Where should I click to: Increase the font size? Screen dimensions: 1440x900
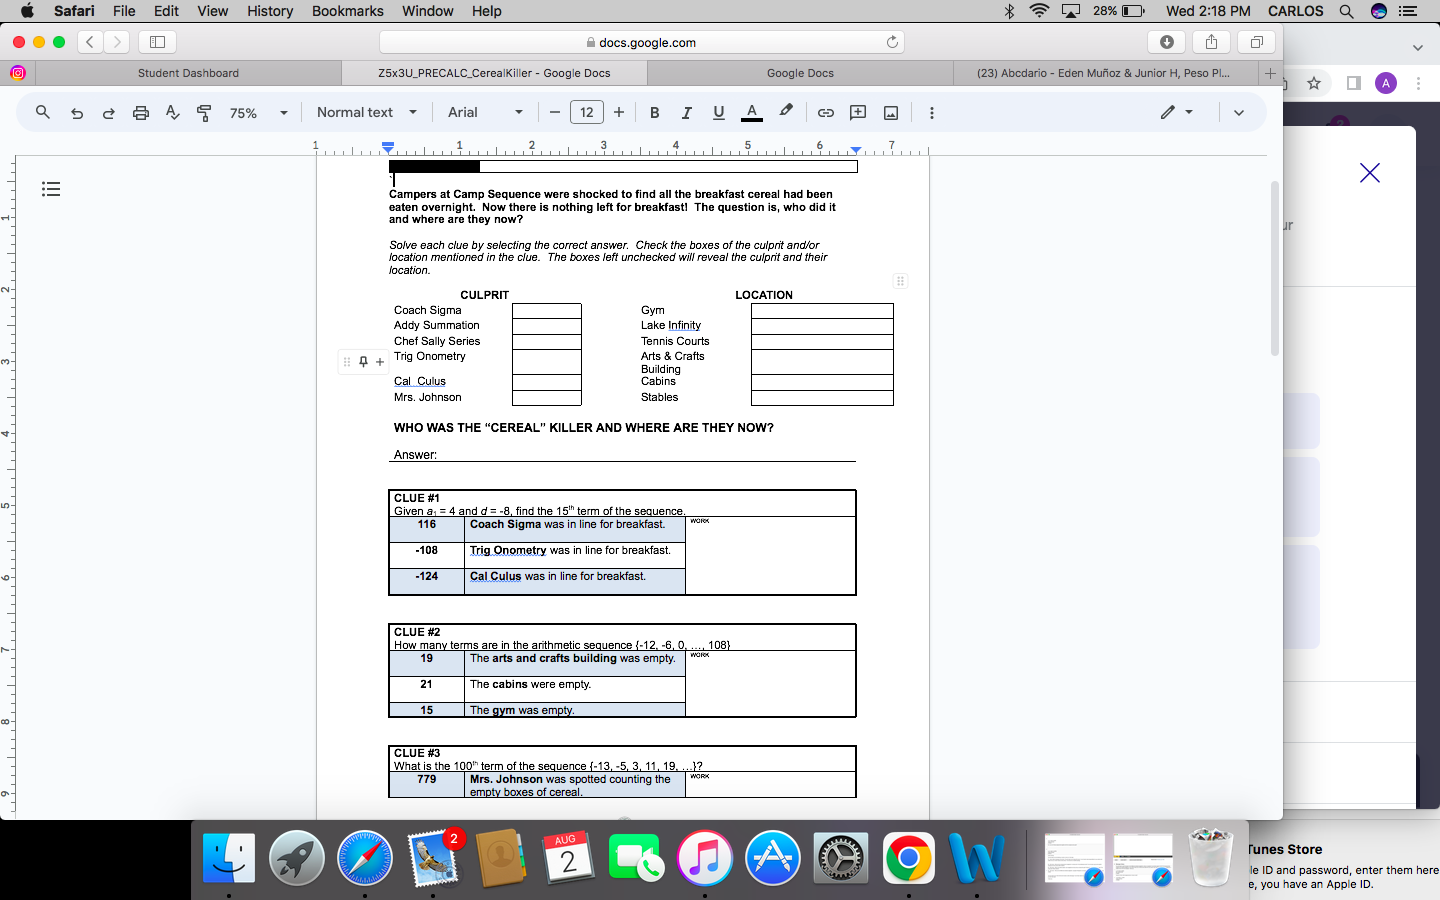pyautogui.click(x=619, y=113)
